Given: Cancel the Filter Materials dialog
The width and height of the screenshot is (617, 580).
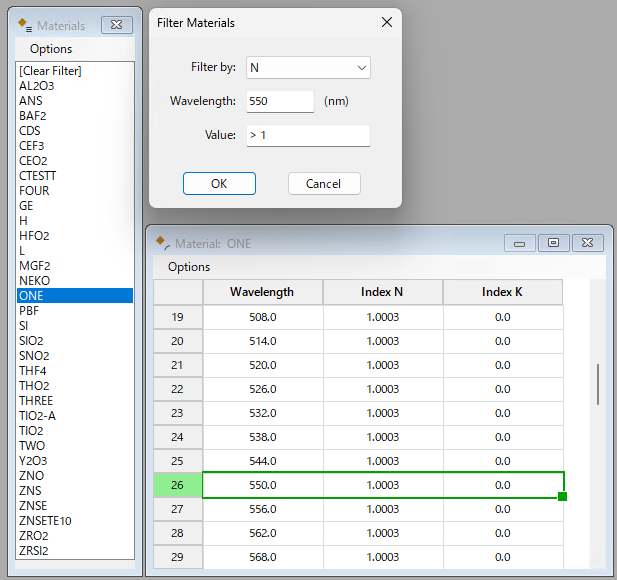Looking at the screenshot, I should 324,183.
